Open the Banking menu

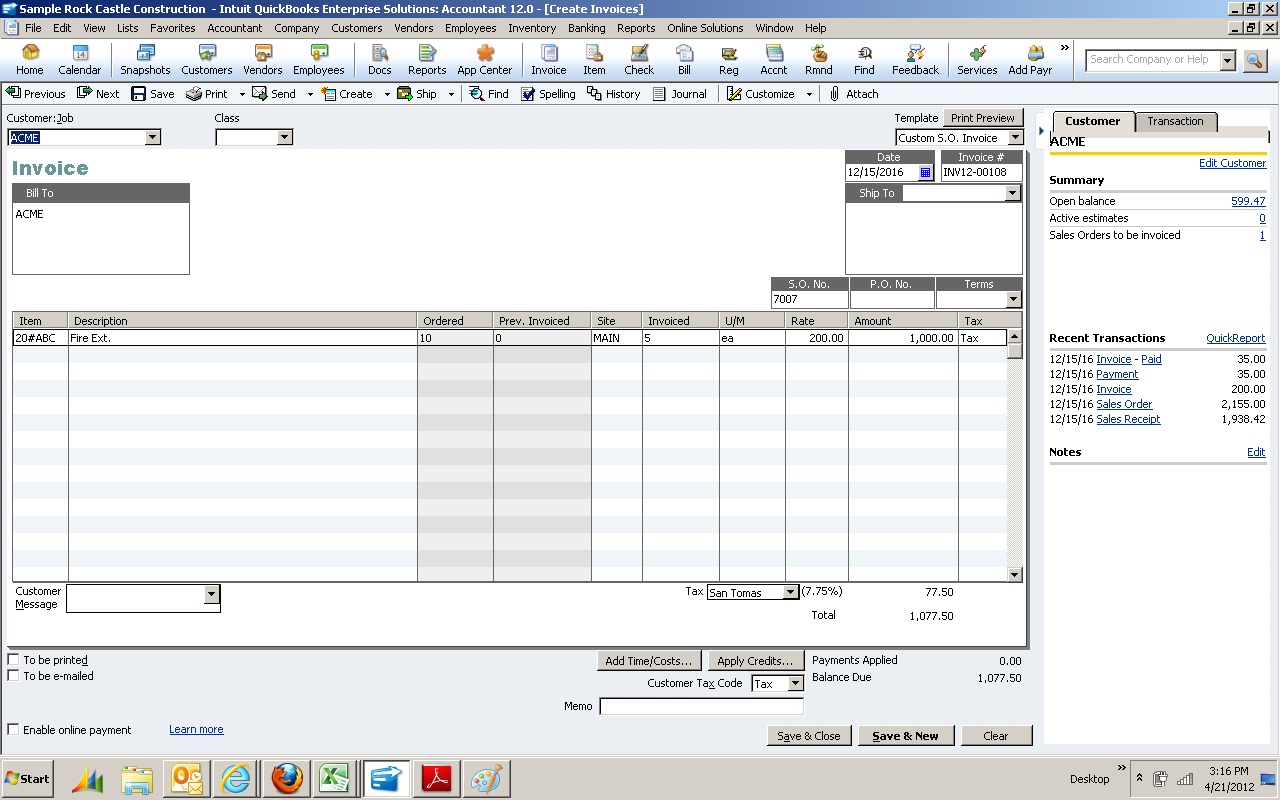[587, 28]
